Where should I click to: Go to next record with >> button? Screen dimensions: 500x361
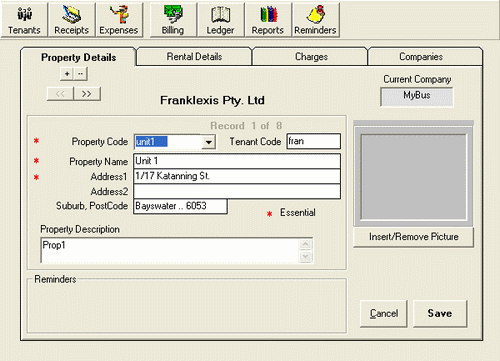point(87,94)
